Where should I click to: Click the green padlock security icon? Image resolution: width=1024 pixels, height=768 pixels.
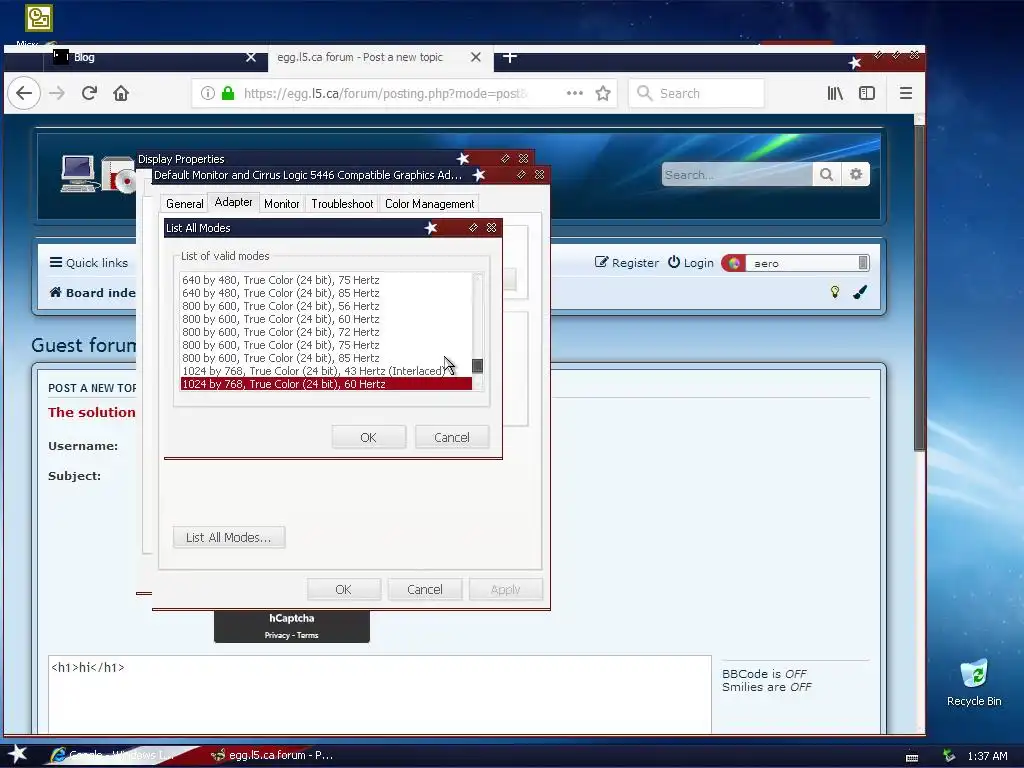point(228,93)
